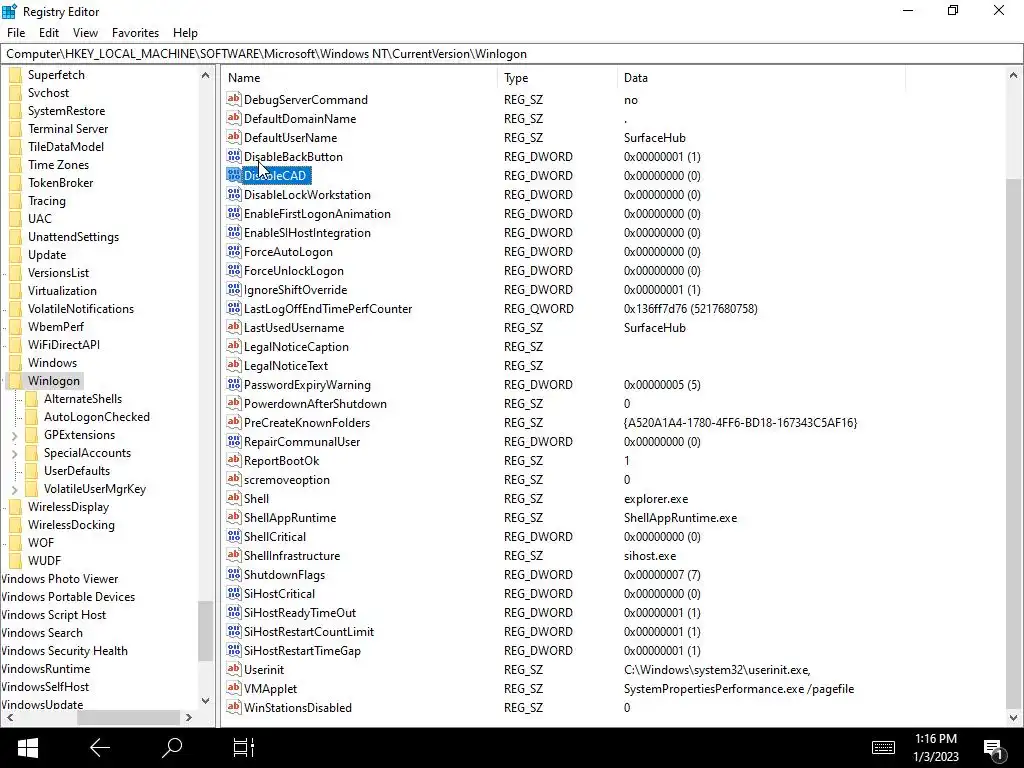This screenshot has width=1024, height=768.
Task: Click the PasswordExpiryWarning DWORD icon
Action: point(234,384)
